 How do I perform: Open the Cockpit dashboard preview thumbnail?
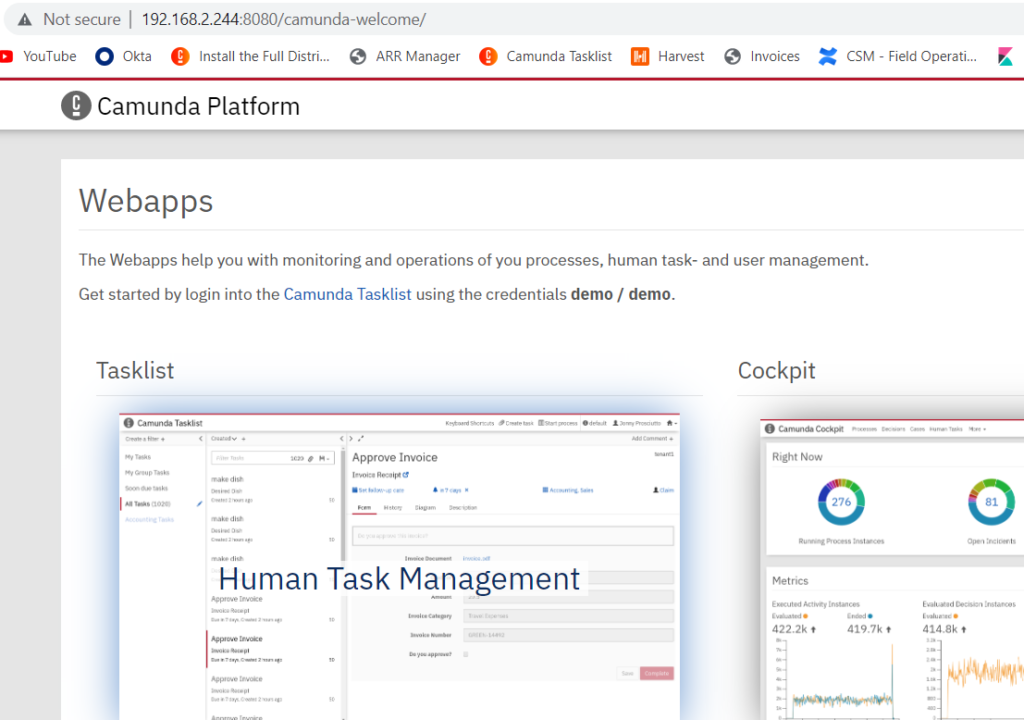[892, 570]
